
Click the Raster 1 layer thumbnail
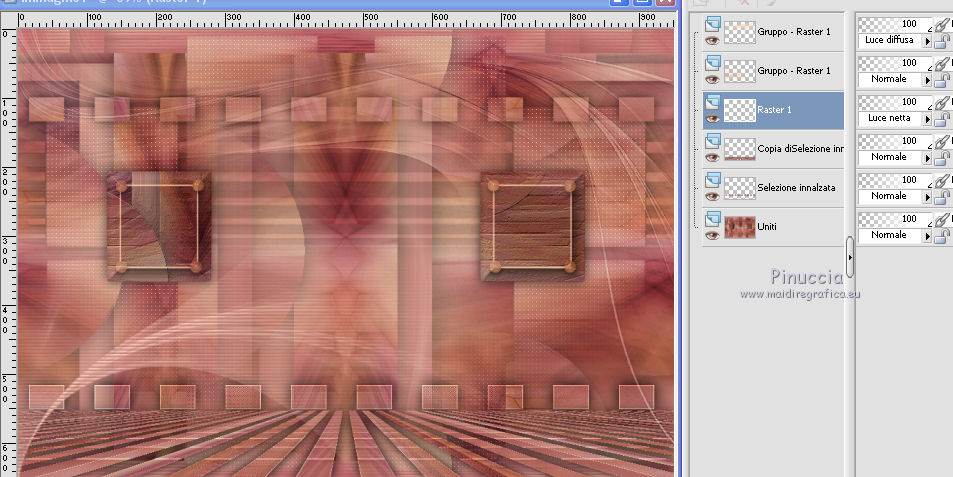coord(740,110)
